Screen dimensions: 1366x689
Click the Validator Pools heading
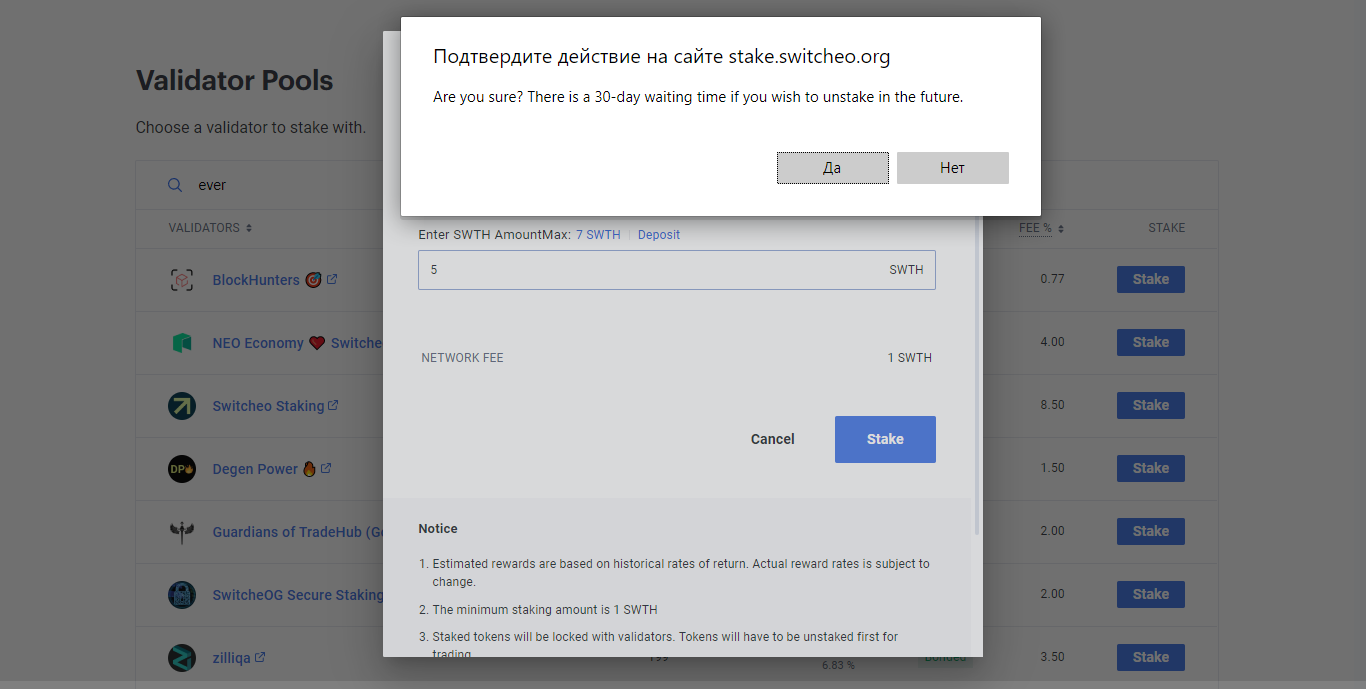(234, 81)
